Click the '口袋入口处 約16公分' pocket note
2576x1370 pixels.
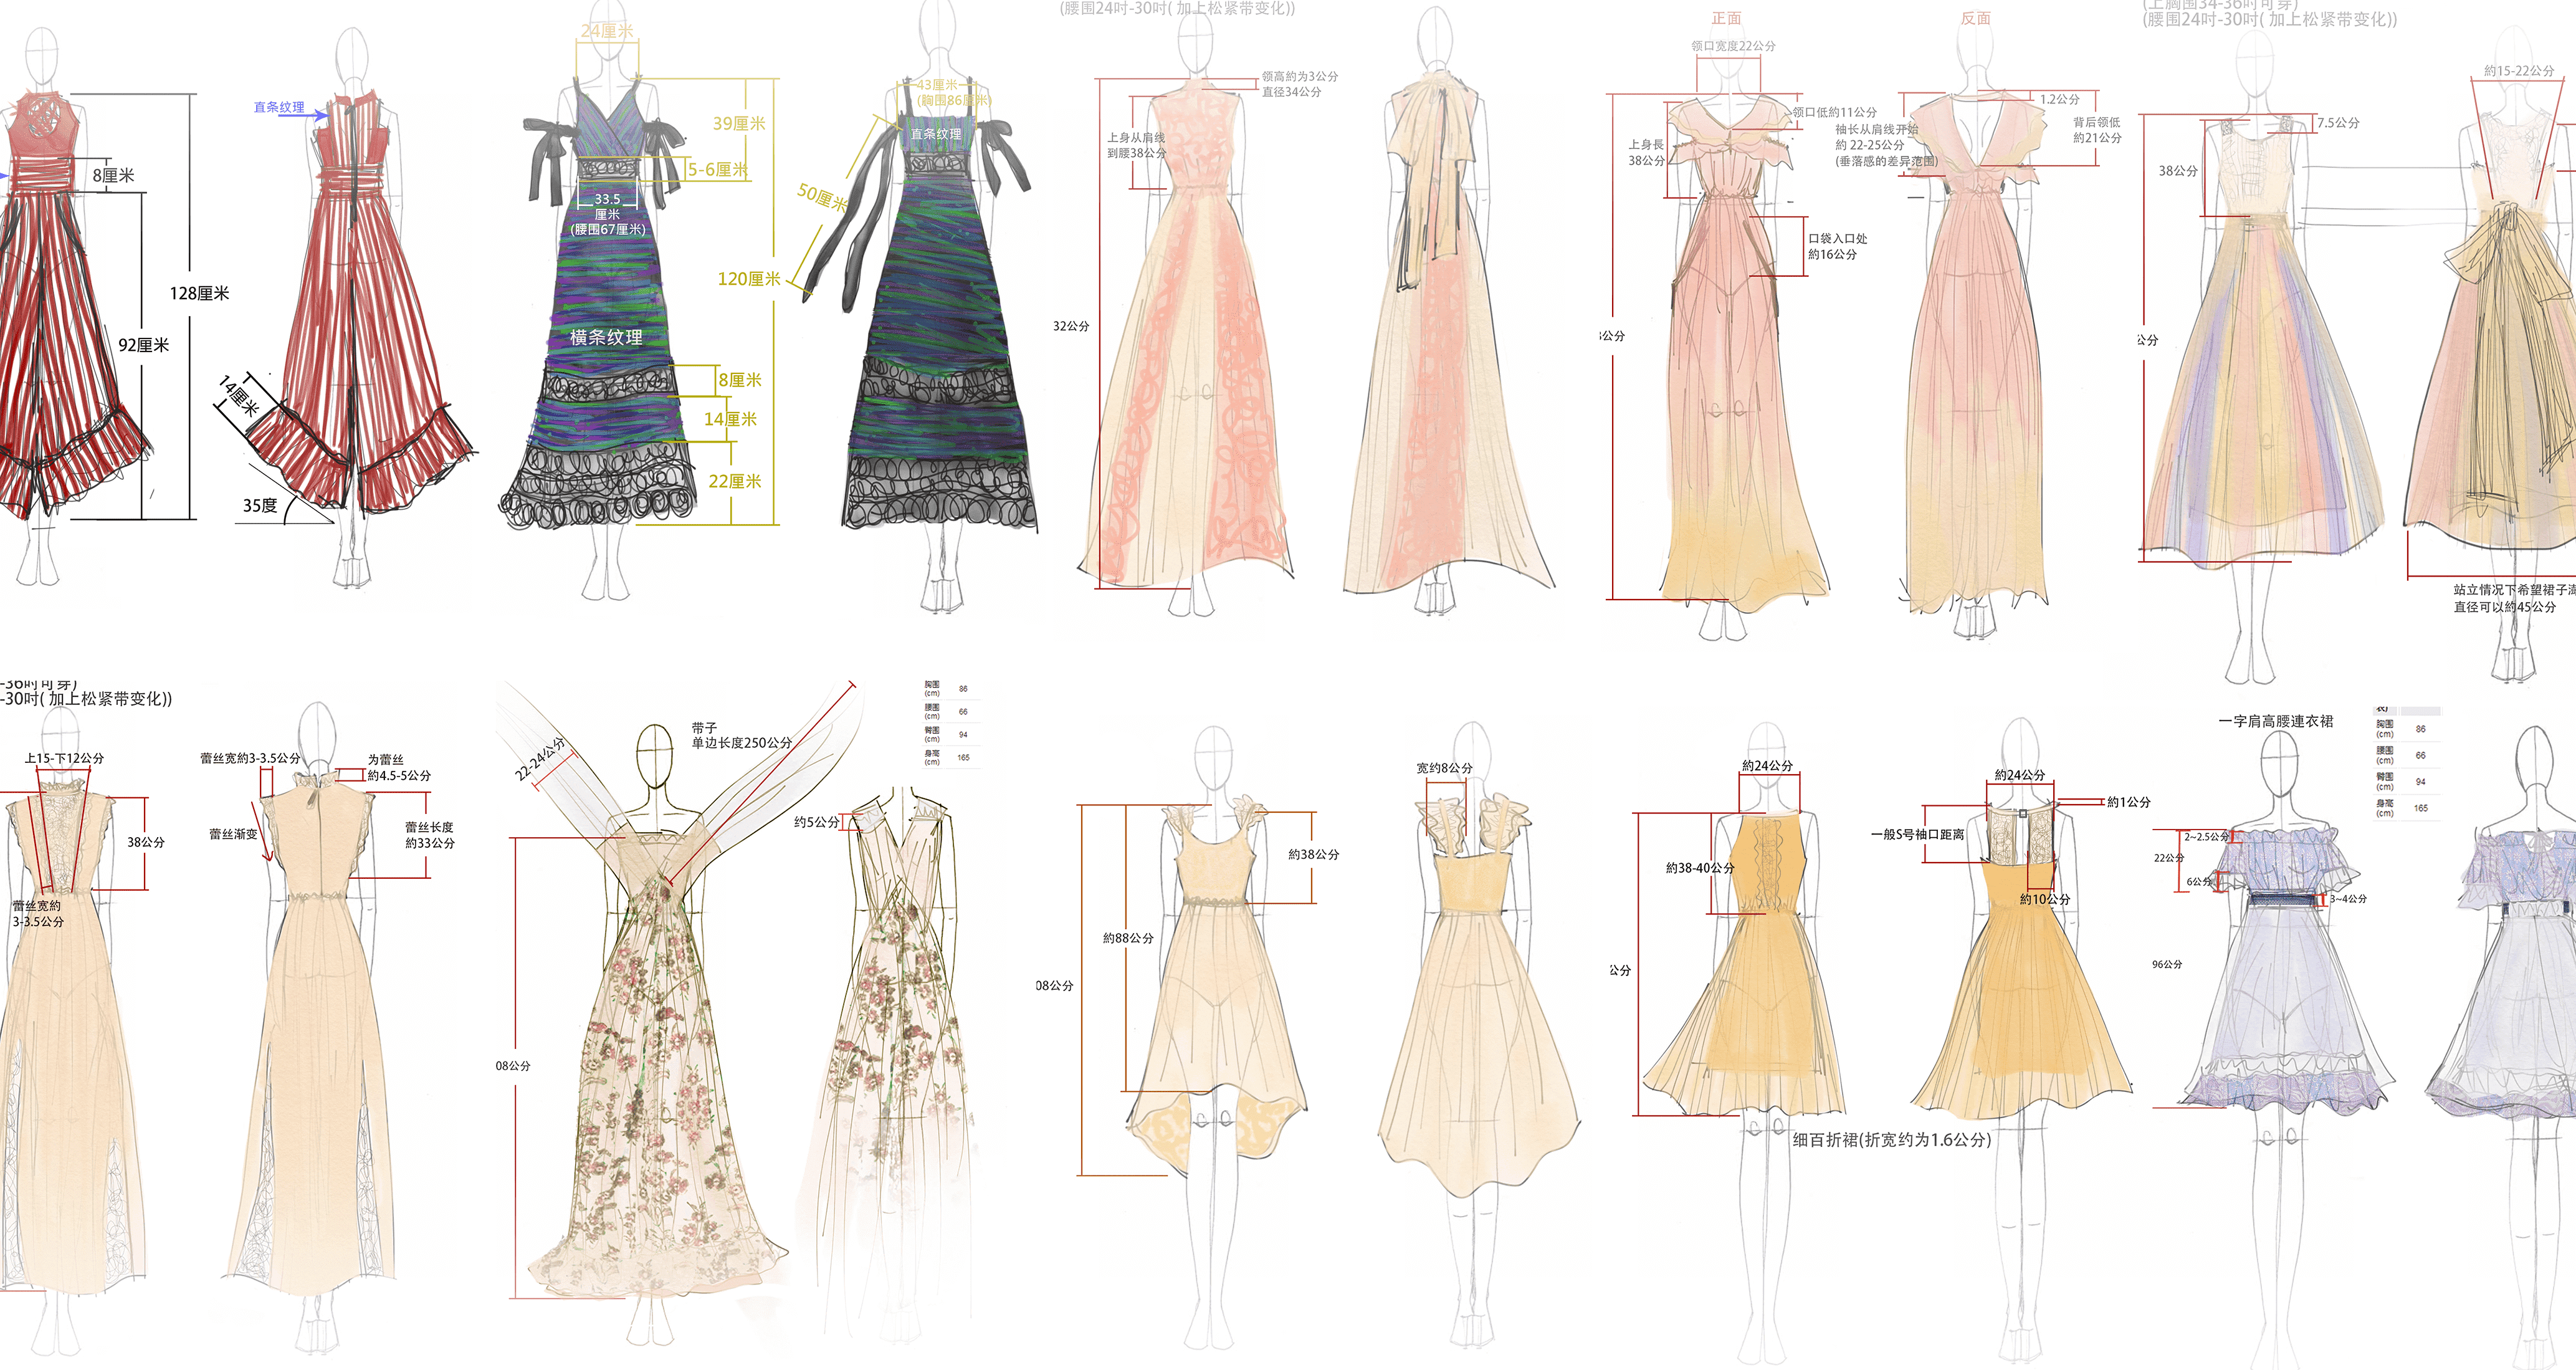pos(1837,246)
